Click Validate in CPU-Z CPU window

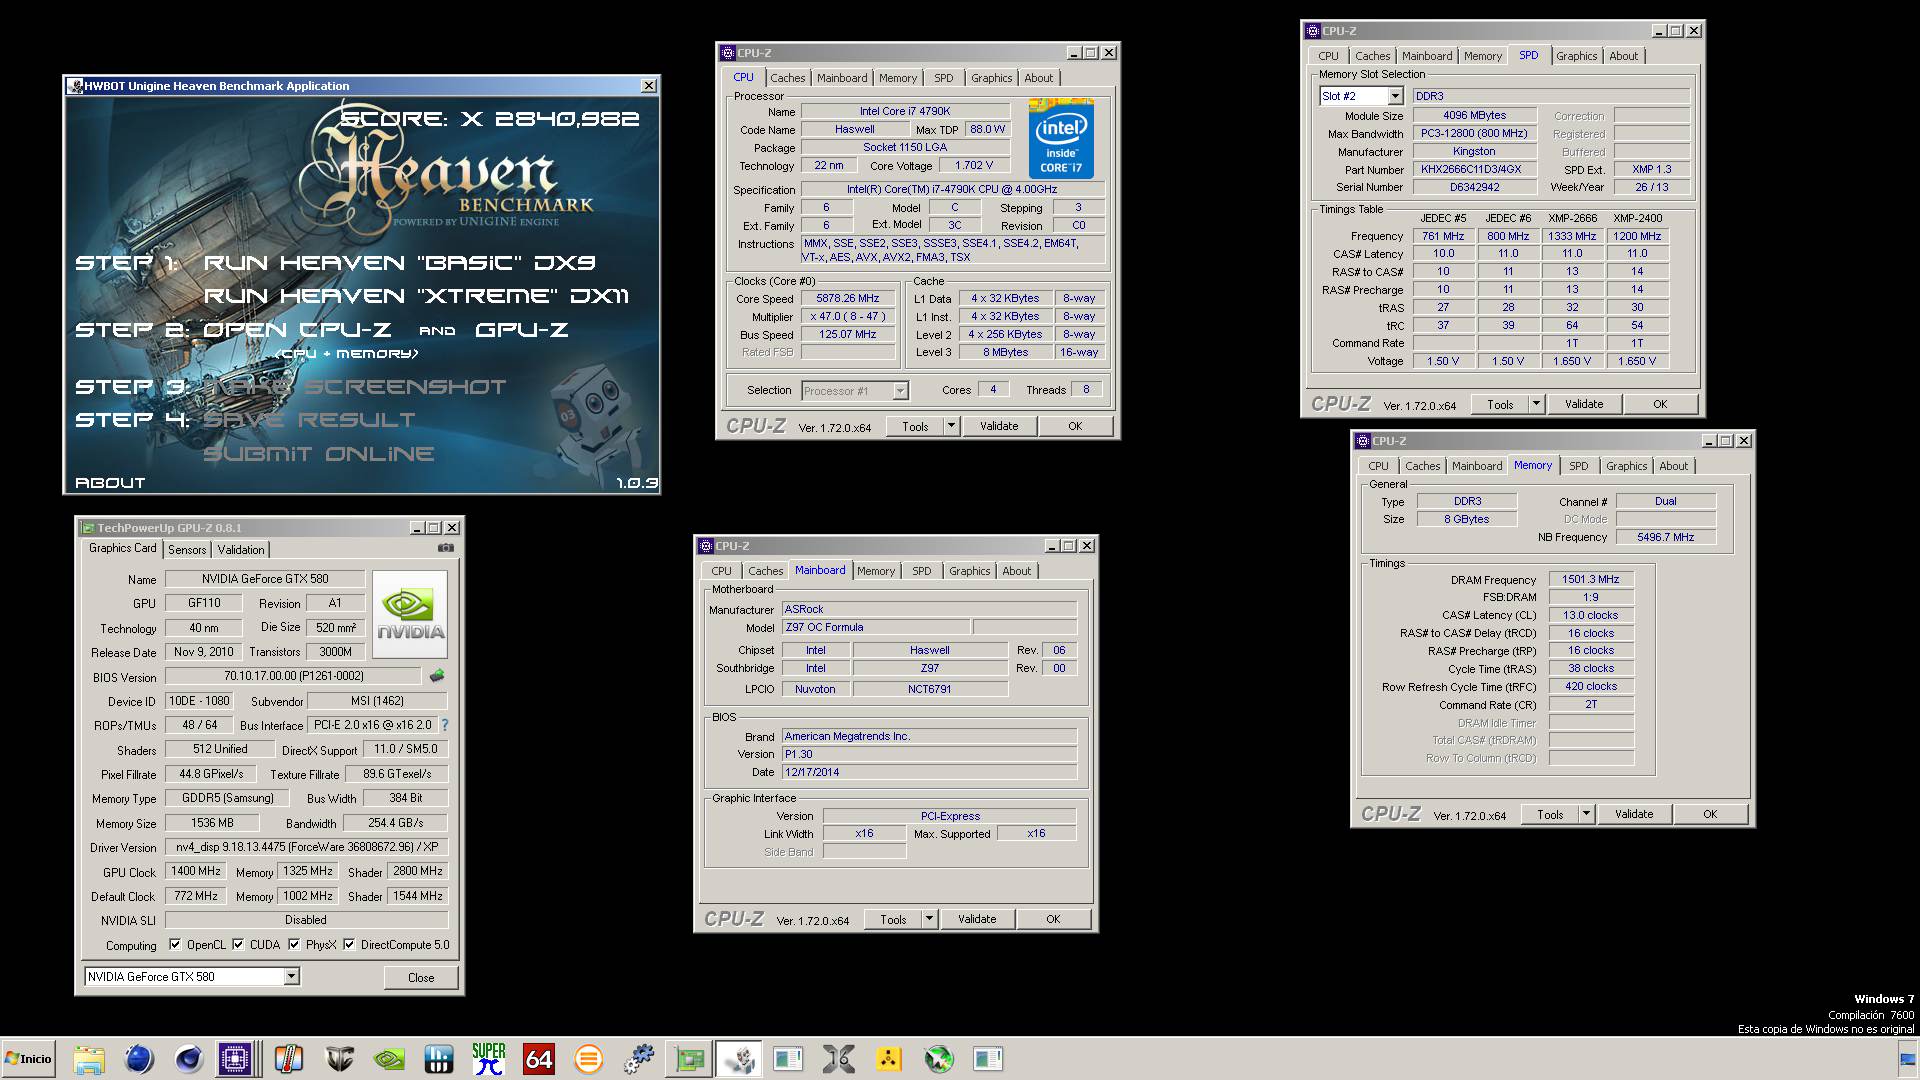tap(999, 426)
